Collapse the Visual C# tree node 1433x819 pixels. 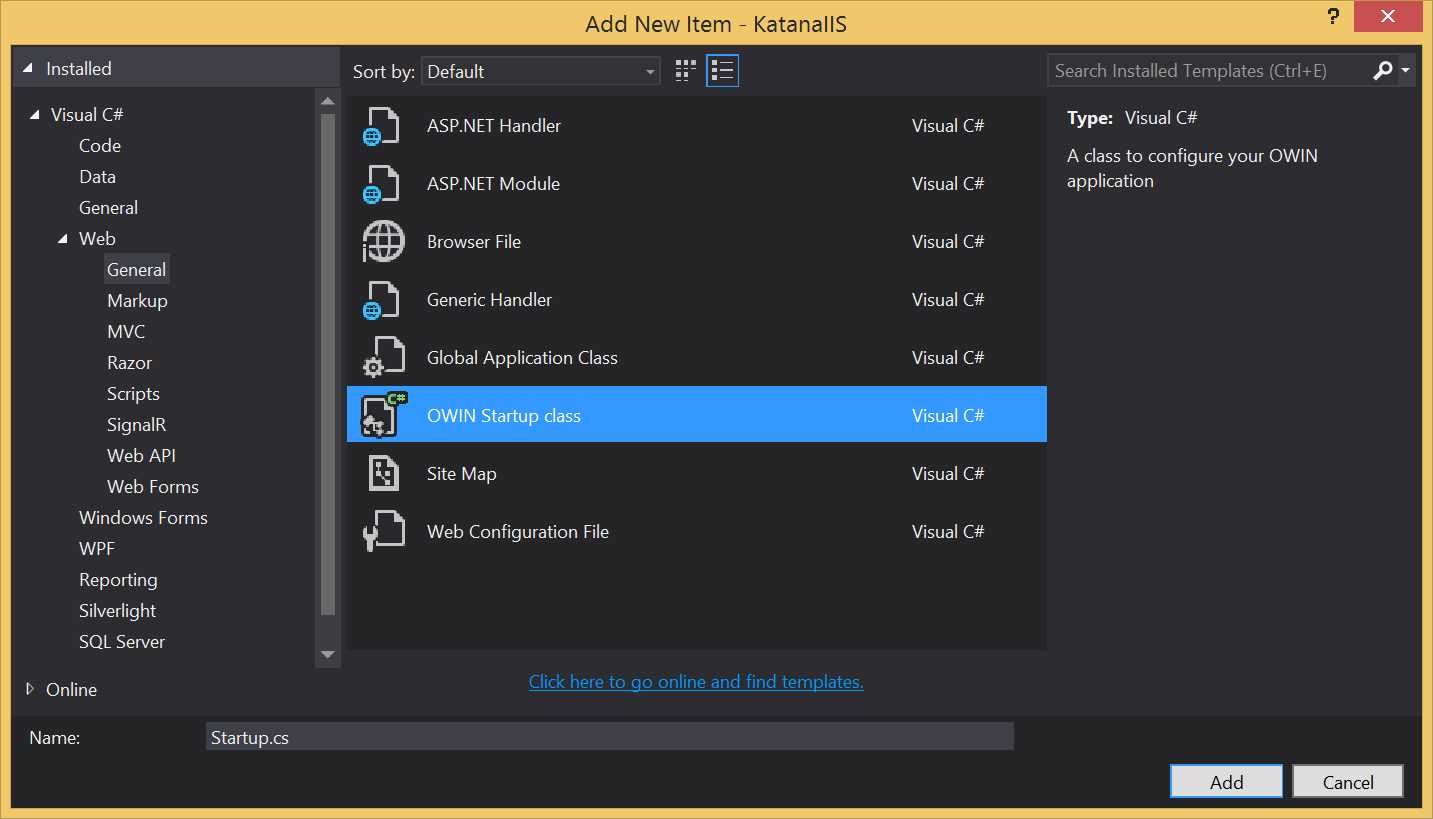35,115
